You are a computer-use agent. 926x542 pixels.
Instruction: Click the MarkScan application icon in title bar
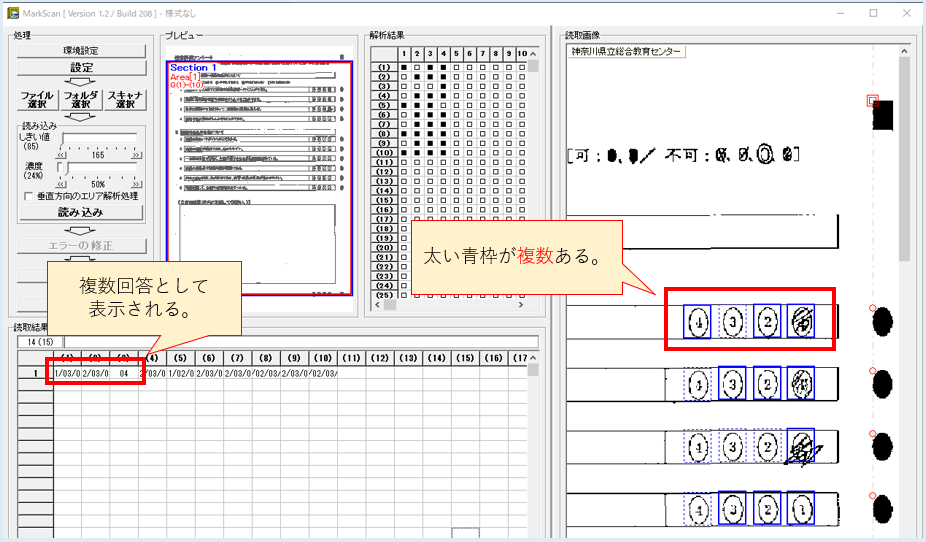tap(13, 13)
